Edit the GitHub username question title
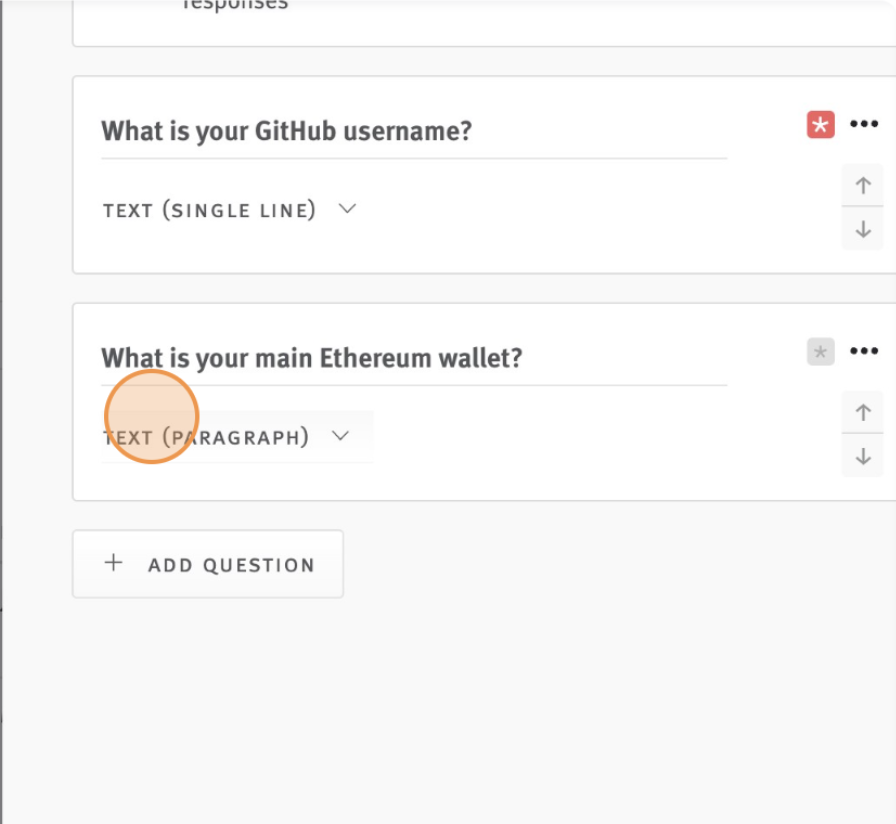Viewport: 896px width, 824px height. 414,131
